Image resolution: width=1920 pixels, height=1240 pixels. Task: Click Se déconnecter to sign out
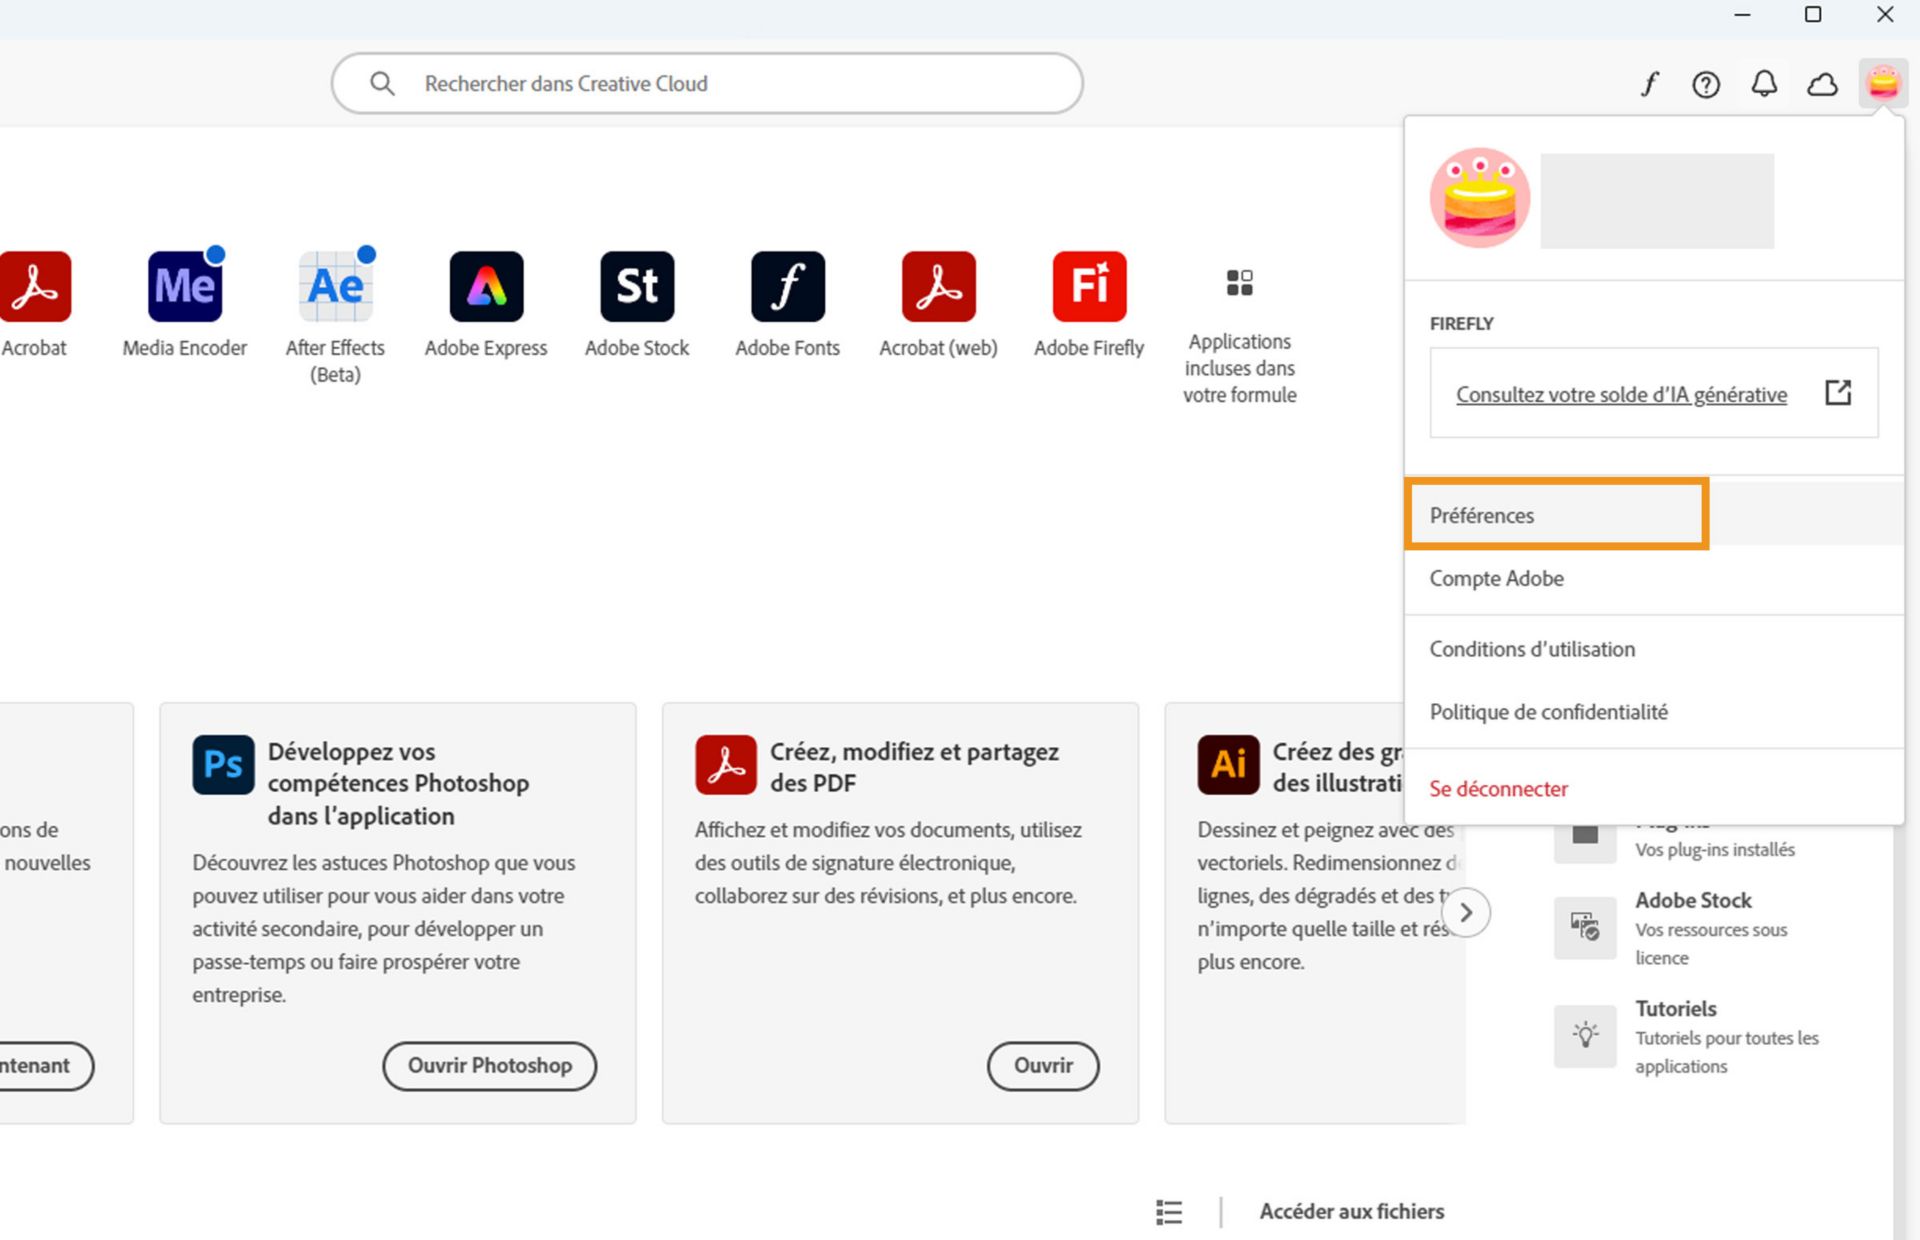tap(1498, 788)
